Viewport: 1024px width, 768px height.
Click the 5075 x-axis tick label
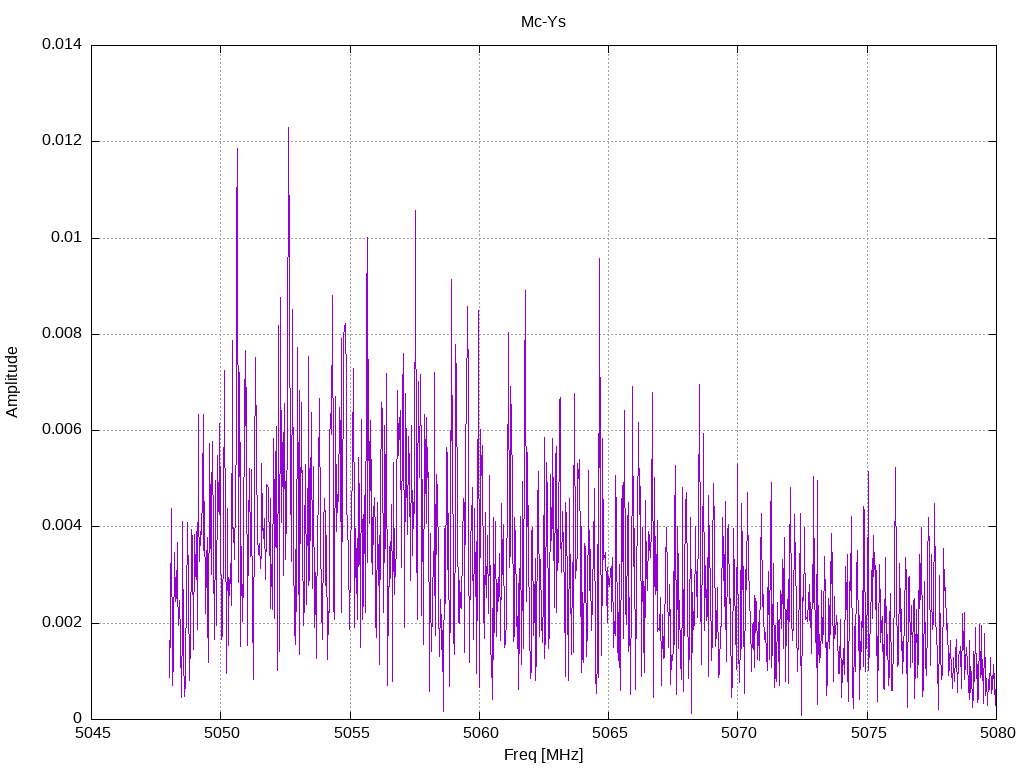pos(868,733)
